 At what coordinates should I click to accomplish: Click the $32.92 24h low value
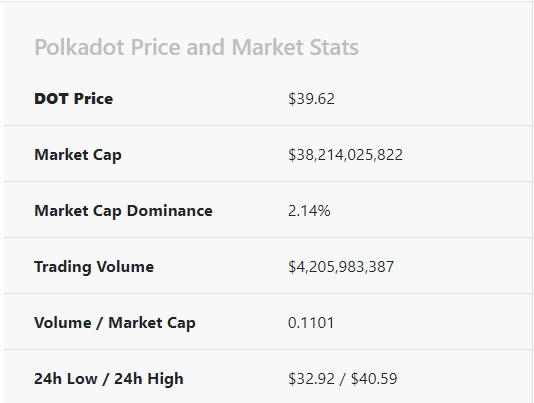(x=311, y=379)
